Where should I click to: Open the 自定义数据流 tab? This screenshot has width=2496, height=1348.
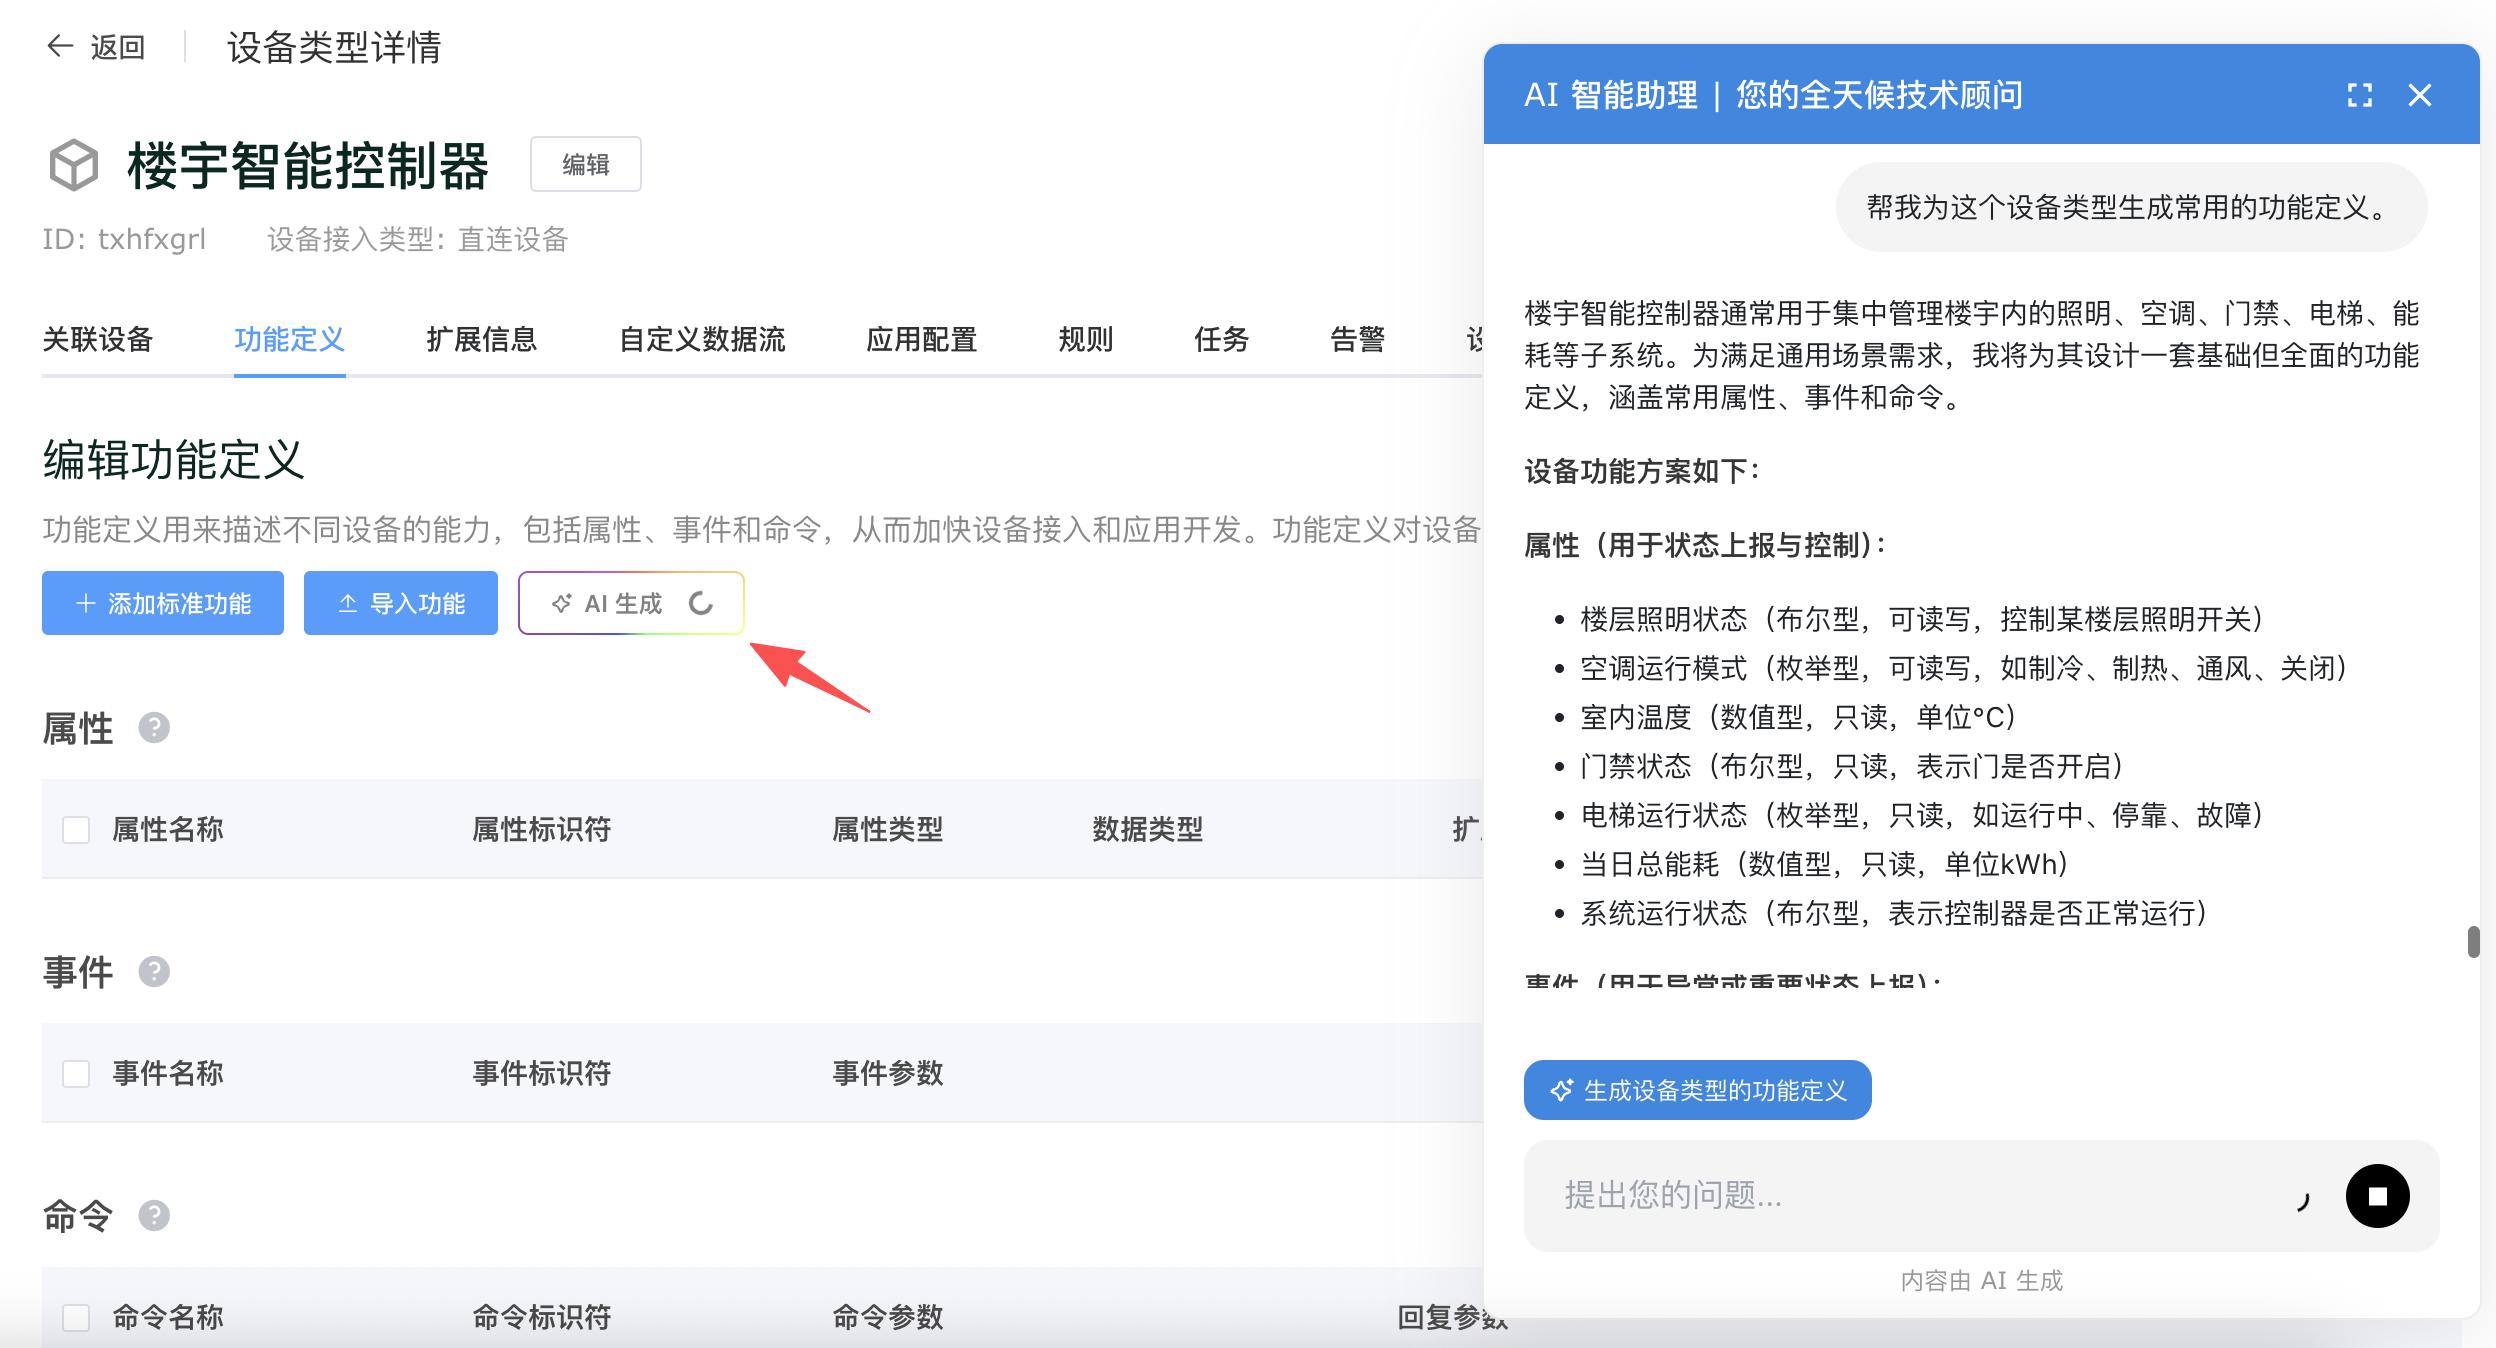click(702, 339)
